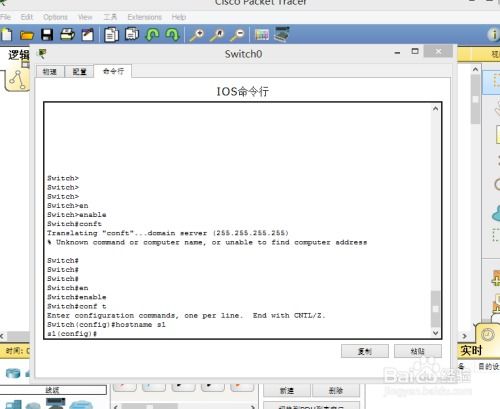Click the terminal scrollbar up arrow

[x=435, y=109]
